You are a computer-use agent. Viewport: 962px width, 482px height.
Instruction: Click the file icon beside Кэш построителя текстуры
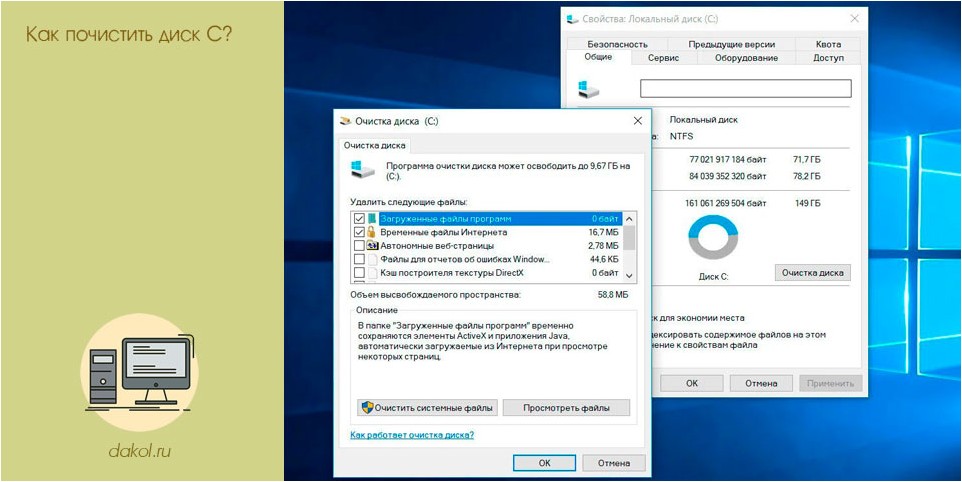(372, 273)
